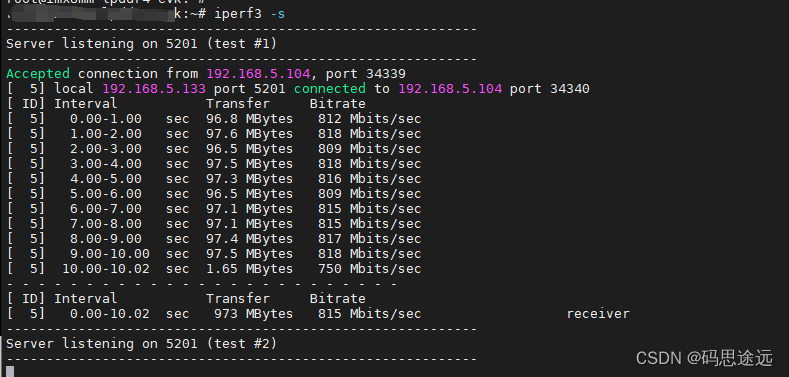
Task: Click 96.5 MBytes in the 2.00-3.00 row
Action: coord(250,149)
